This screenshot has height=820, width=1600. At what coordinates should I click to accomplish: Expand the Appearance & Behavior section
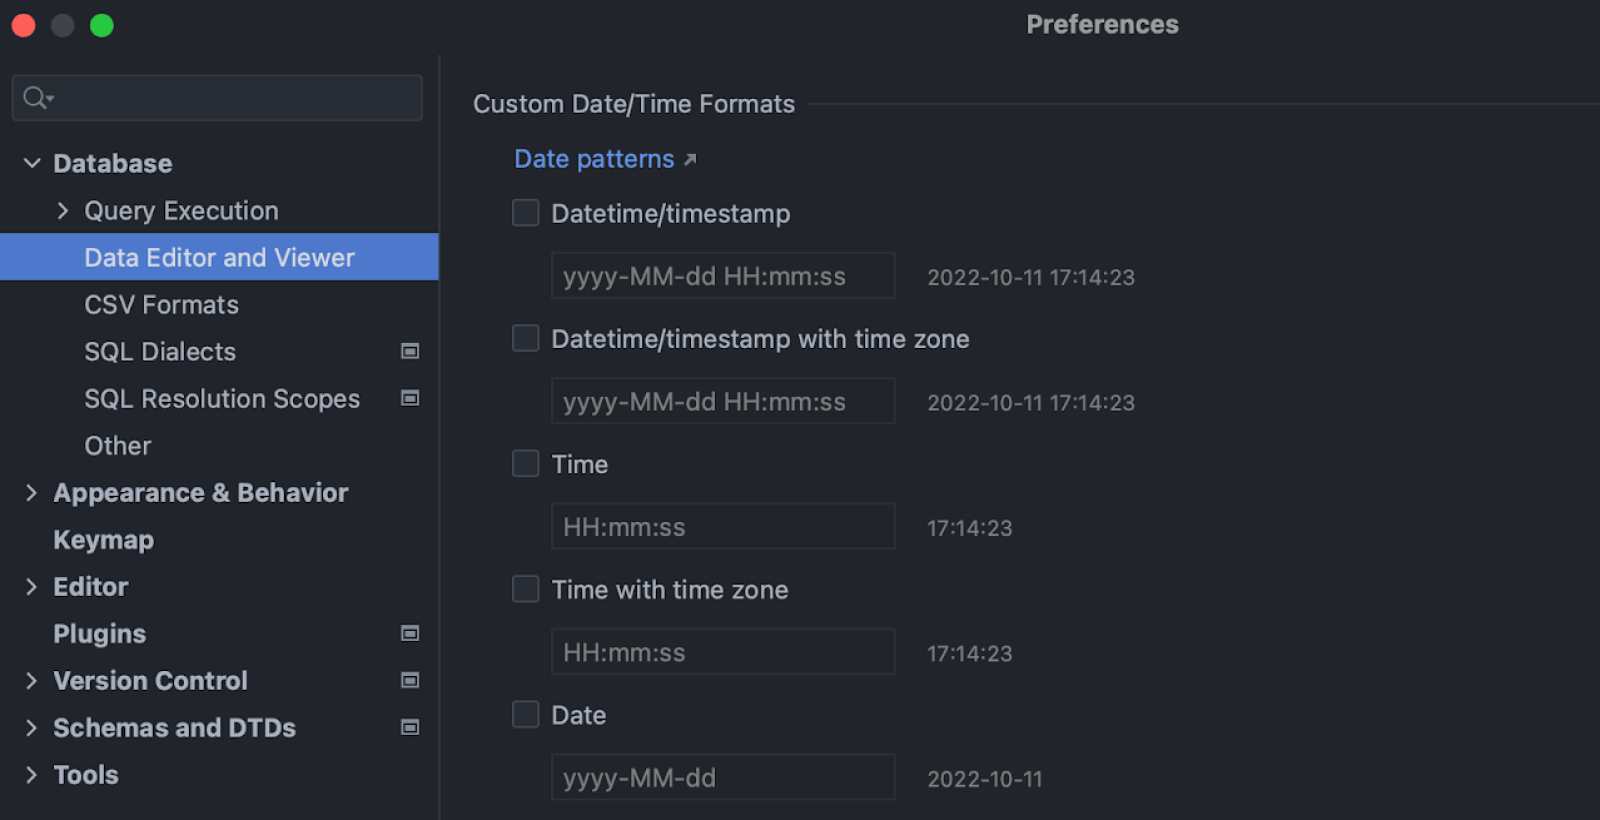[x=32, y=492]
